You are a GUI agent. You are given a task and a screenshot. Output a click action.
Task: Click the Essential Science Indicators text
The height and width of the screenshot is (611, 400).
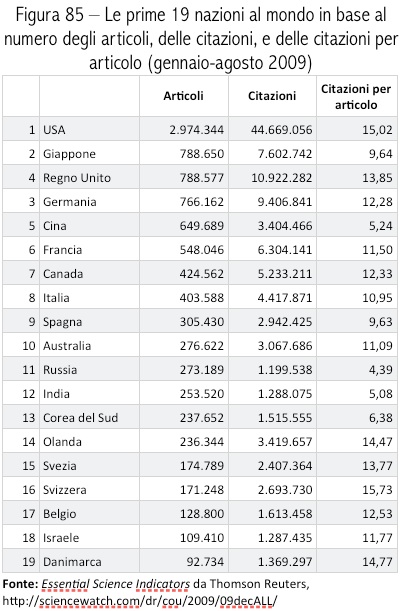pyautogui.click(x=115, y=584)
